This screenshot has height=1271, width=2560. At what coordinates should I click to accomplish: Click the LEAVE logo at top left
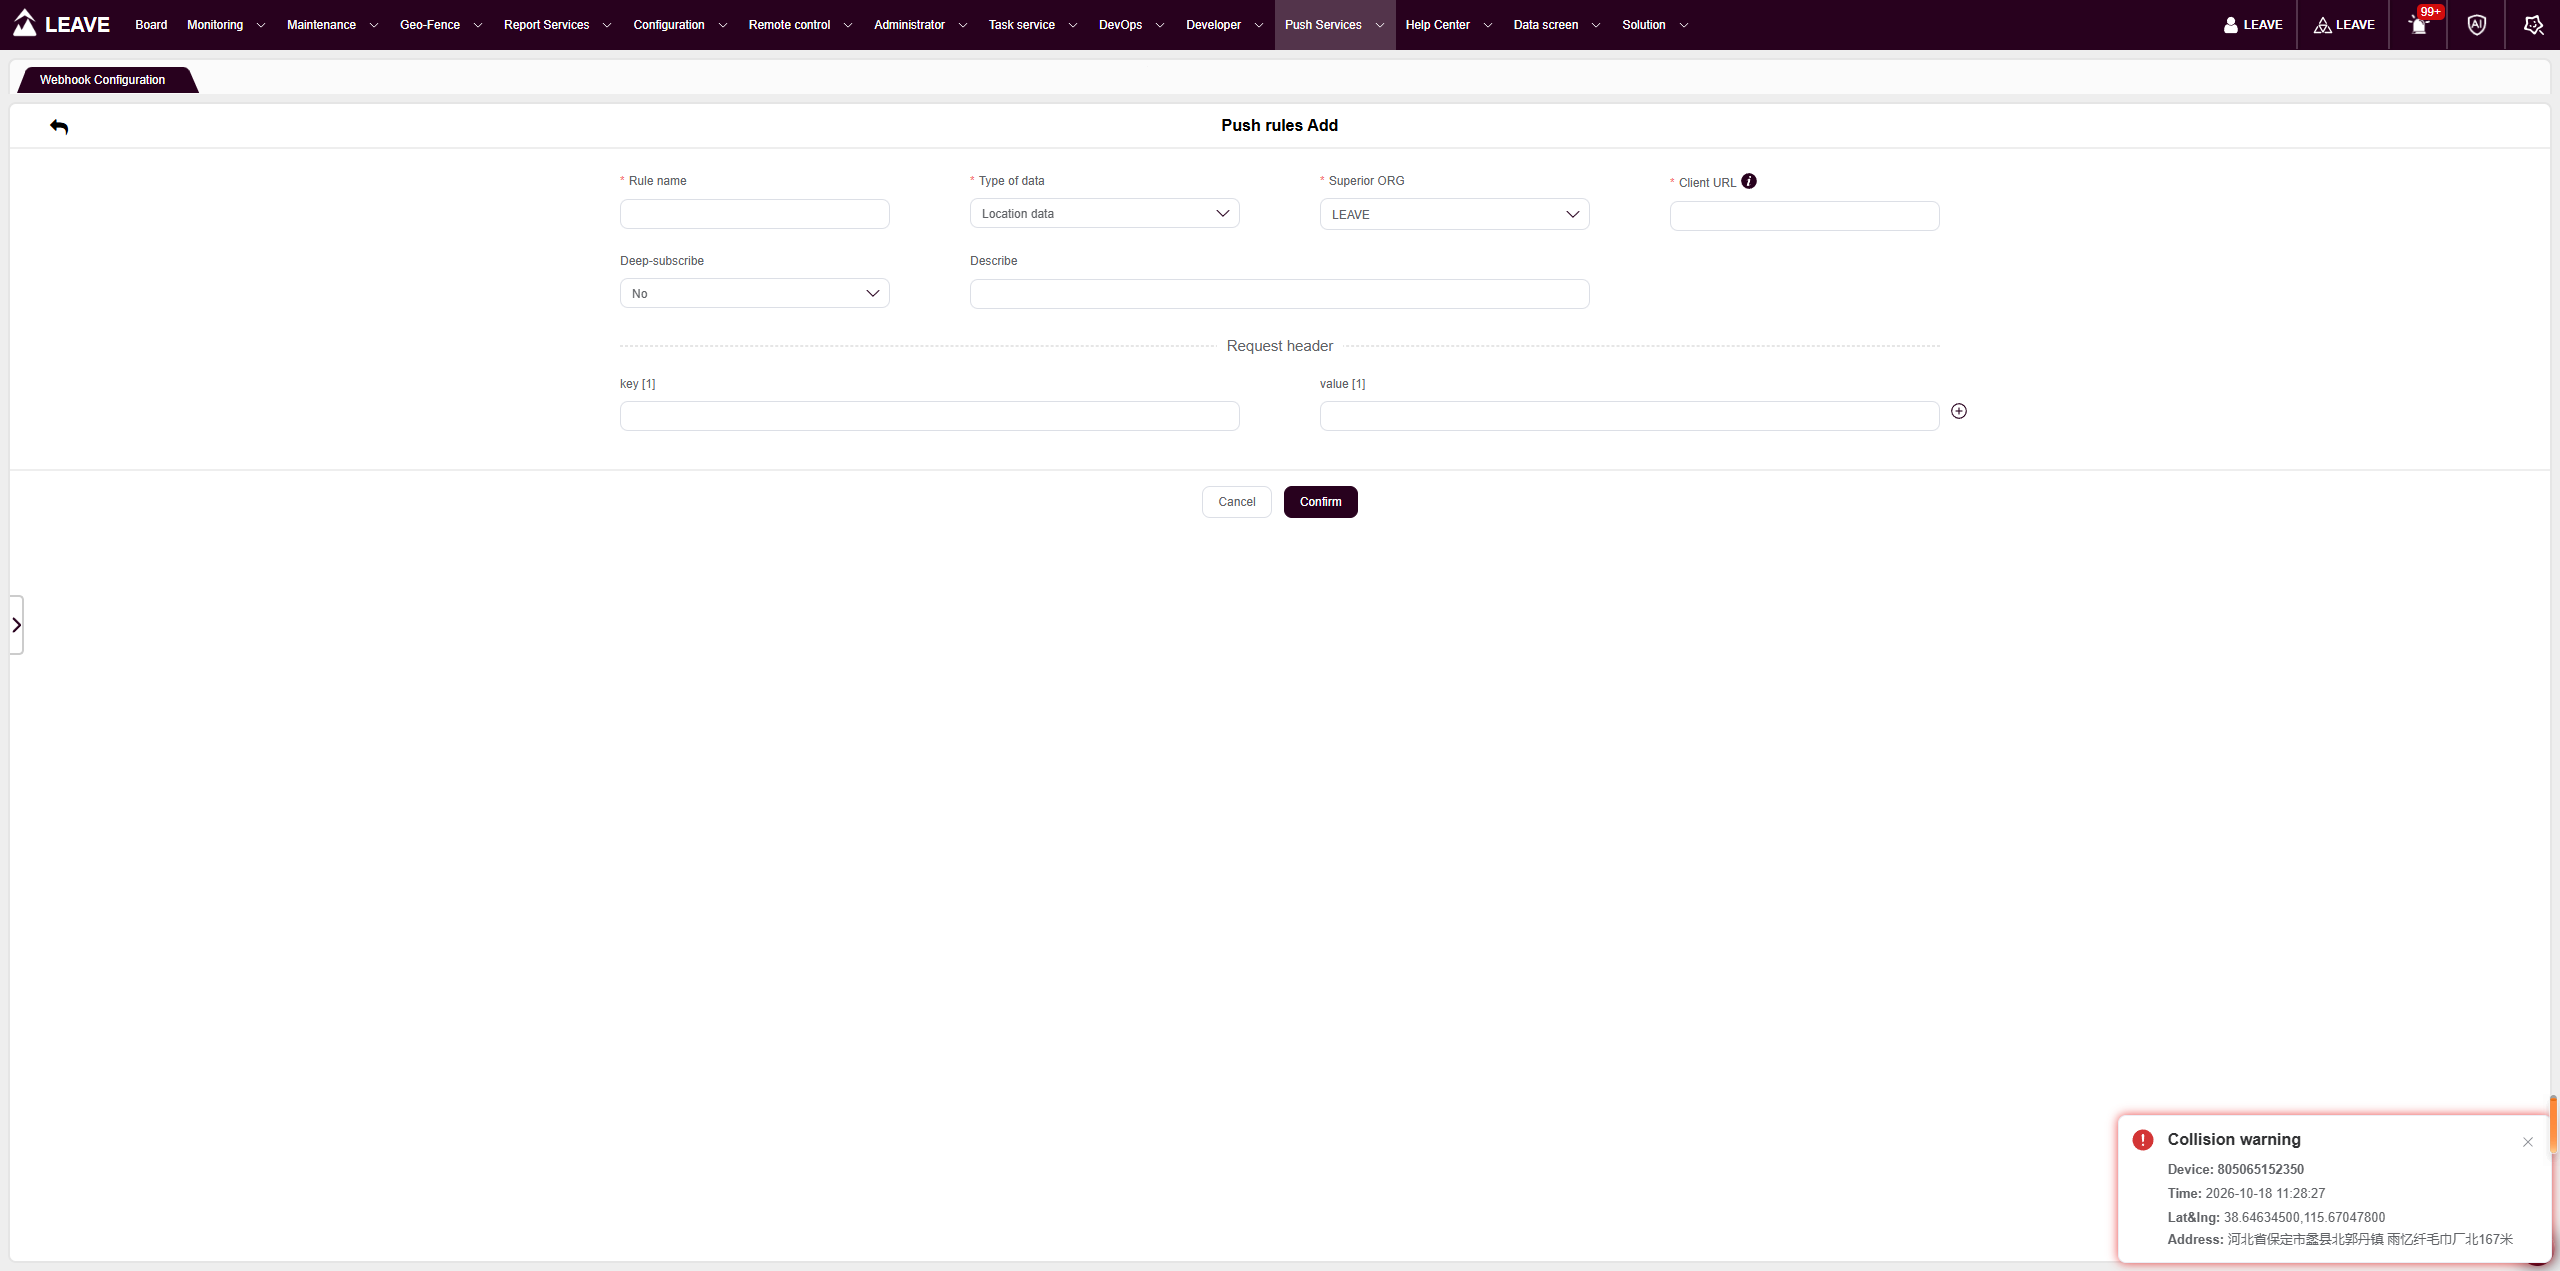[62, 24]
